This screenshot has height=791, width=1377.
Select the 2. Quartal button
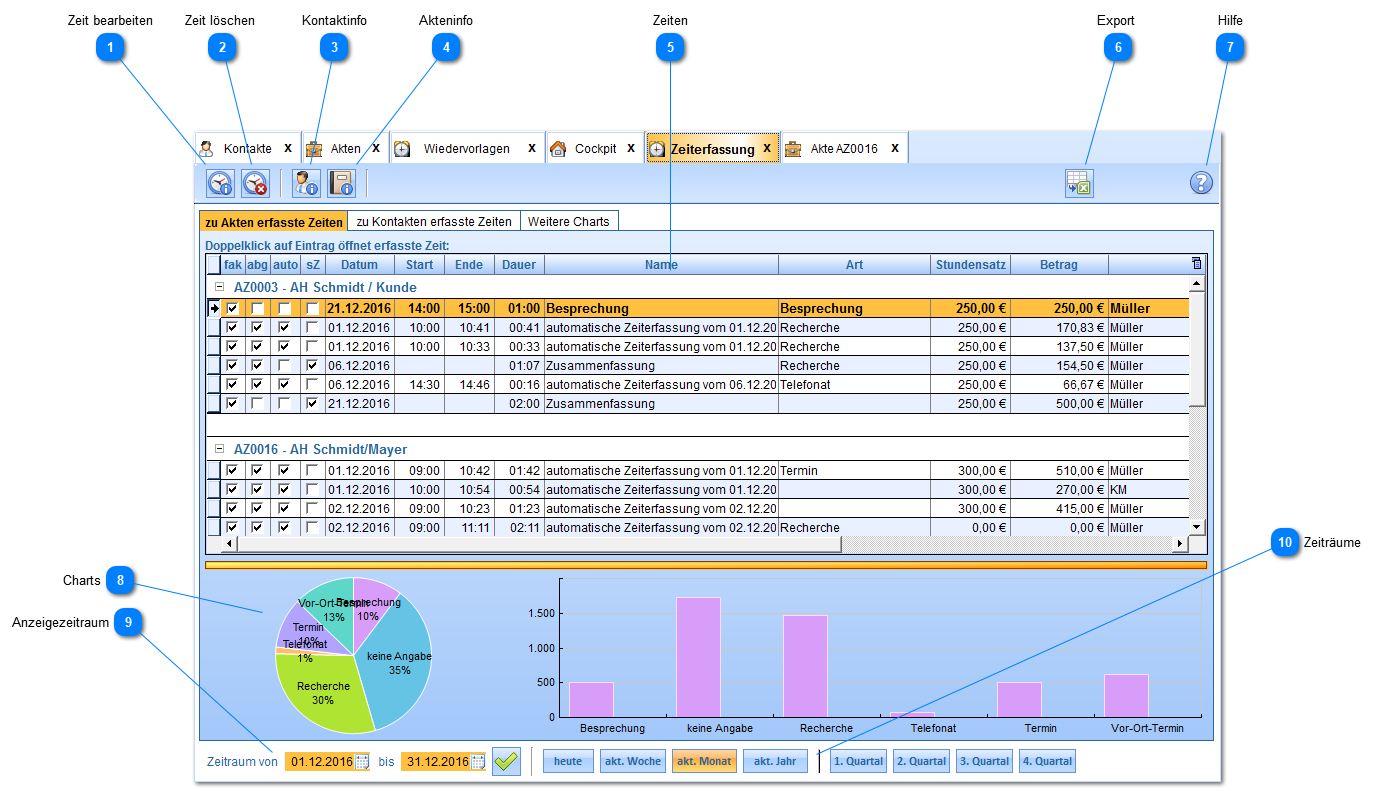point(921,762)
